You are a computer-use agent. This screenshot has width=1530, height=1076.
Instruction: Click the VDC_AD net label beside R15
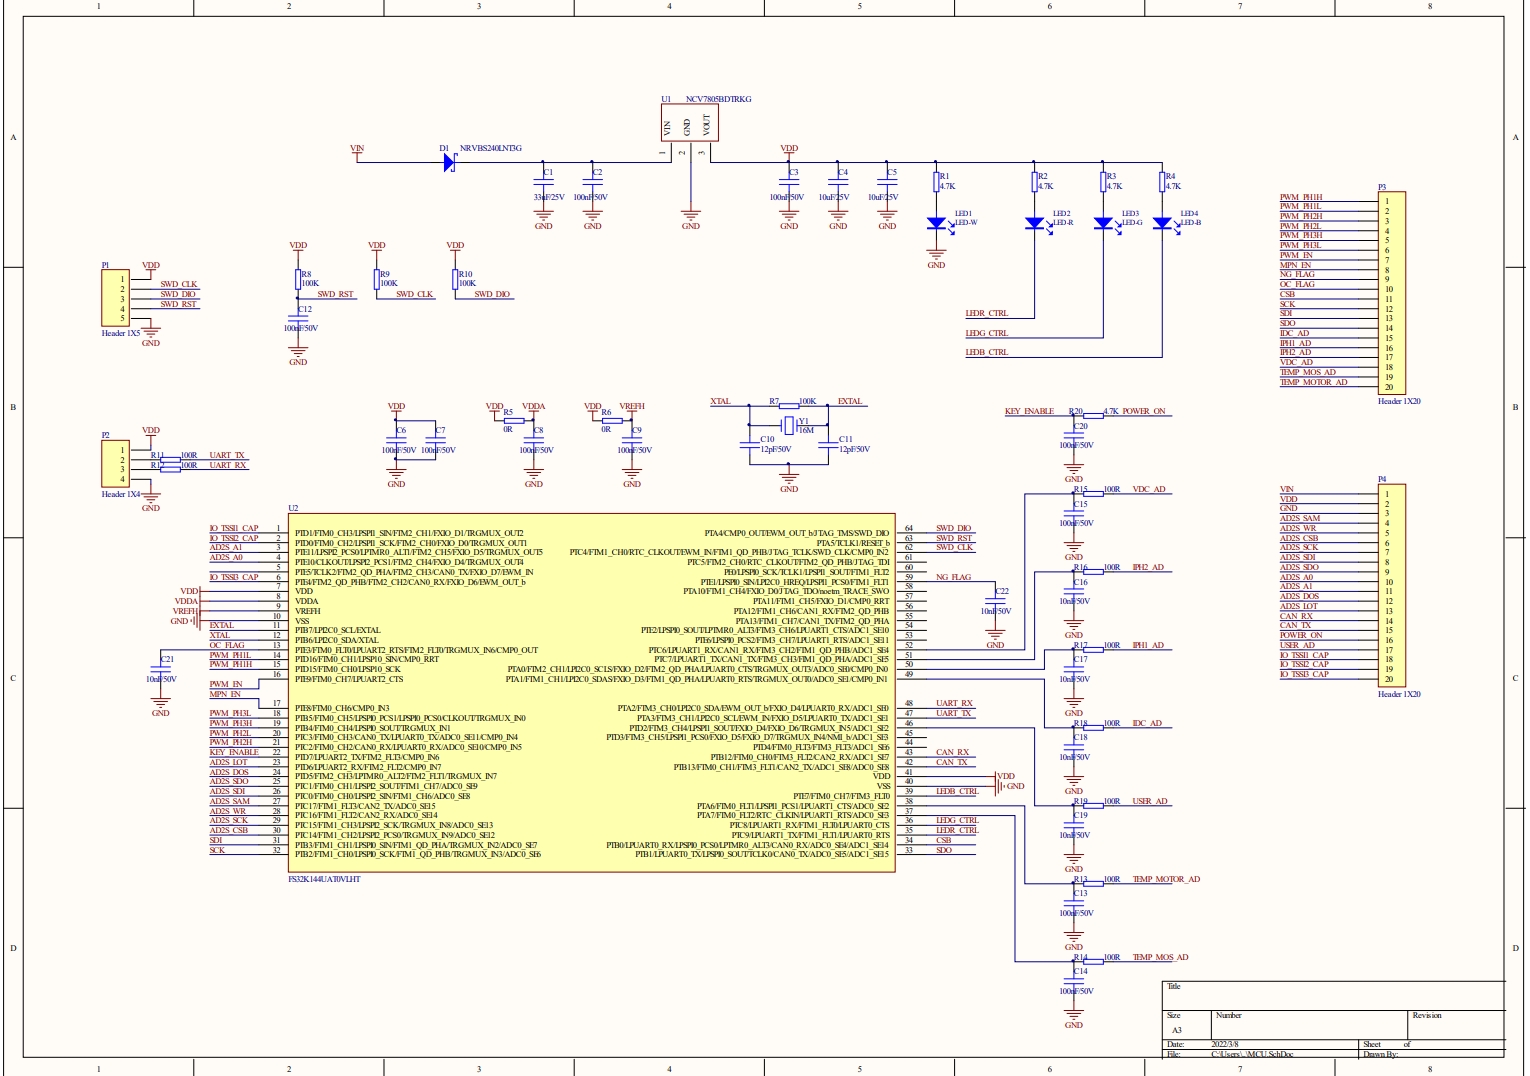coord(1149,490)
